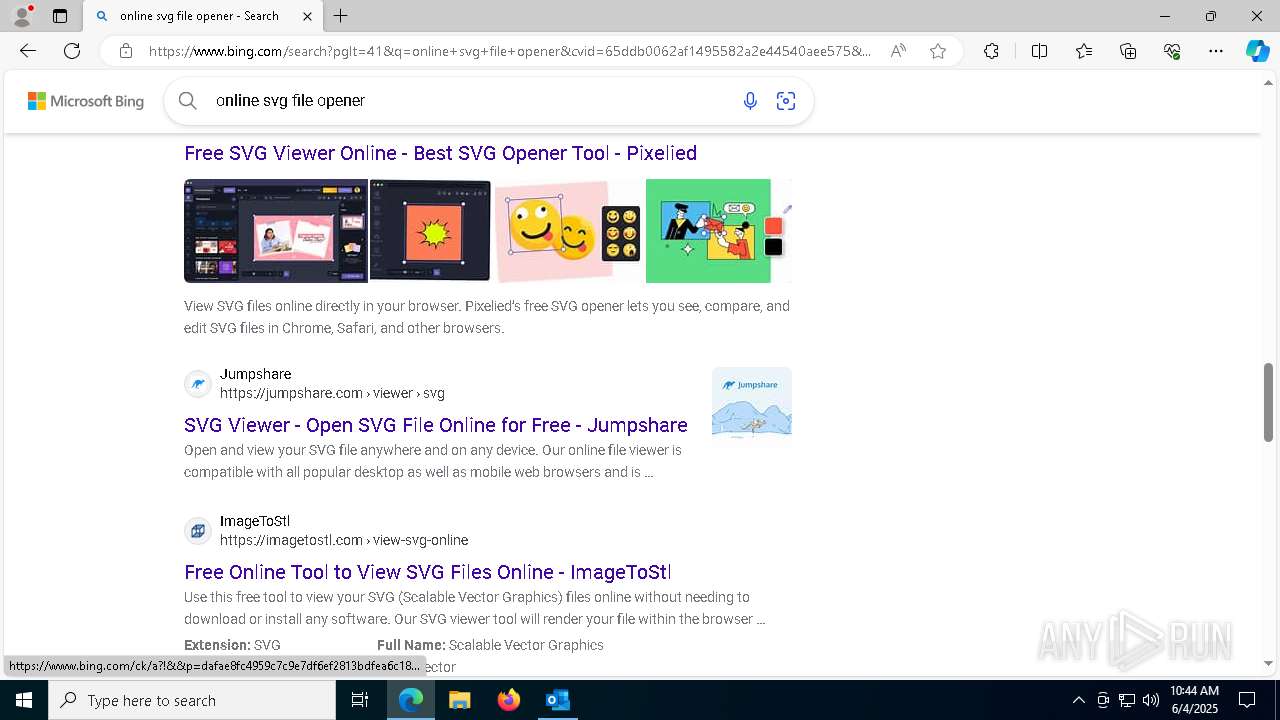The image size is (1280, 720).
Task: Click scrollbar up arrow
Action: pos(1268,82)
